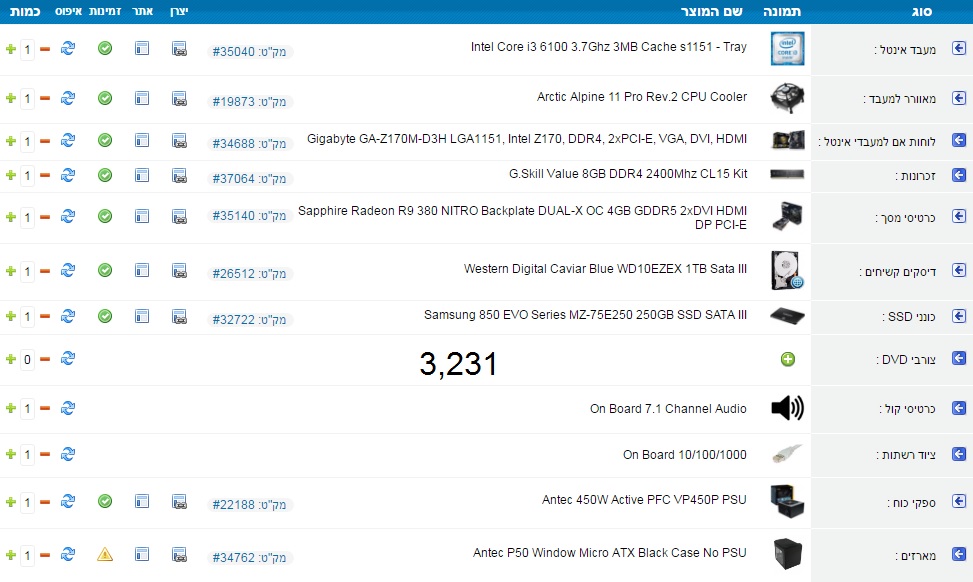Click the reset icon for Intel Core i3 6100
This screenshot has height=582, width=973.
point(68,48)
